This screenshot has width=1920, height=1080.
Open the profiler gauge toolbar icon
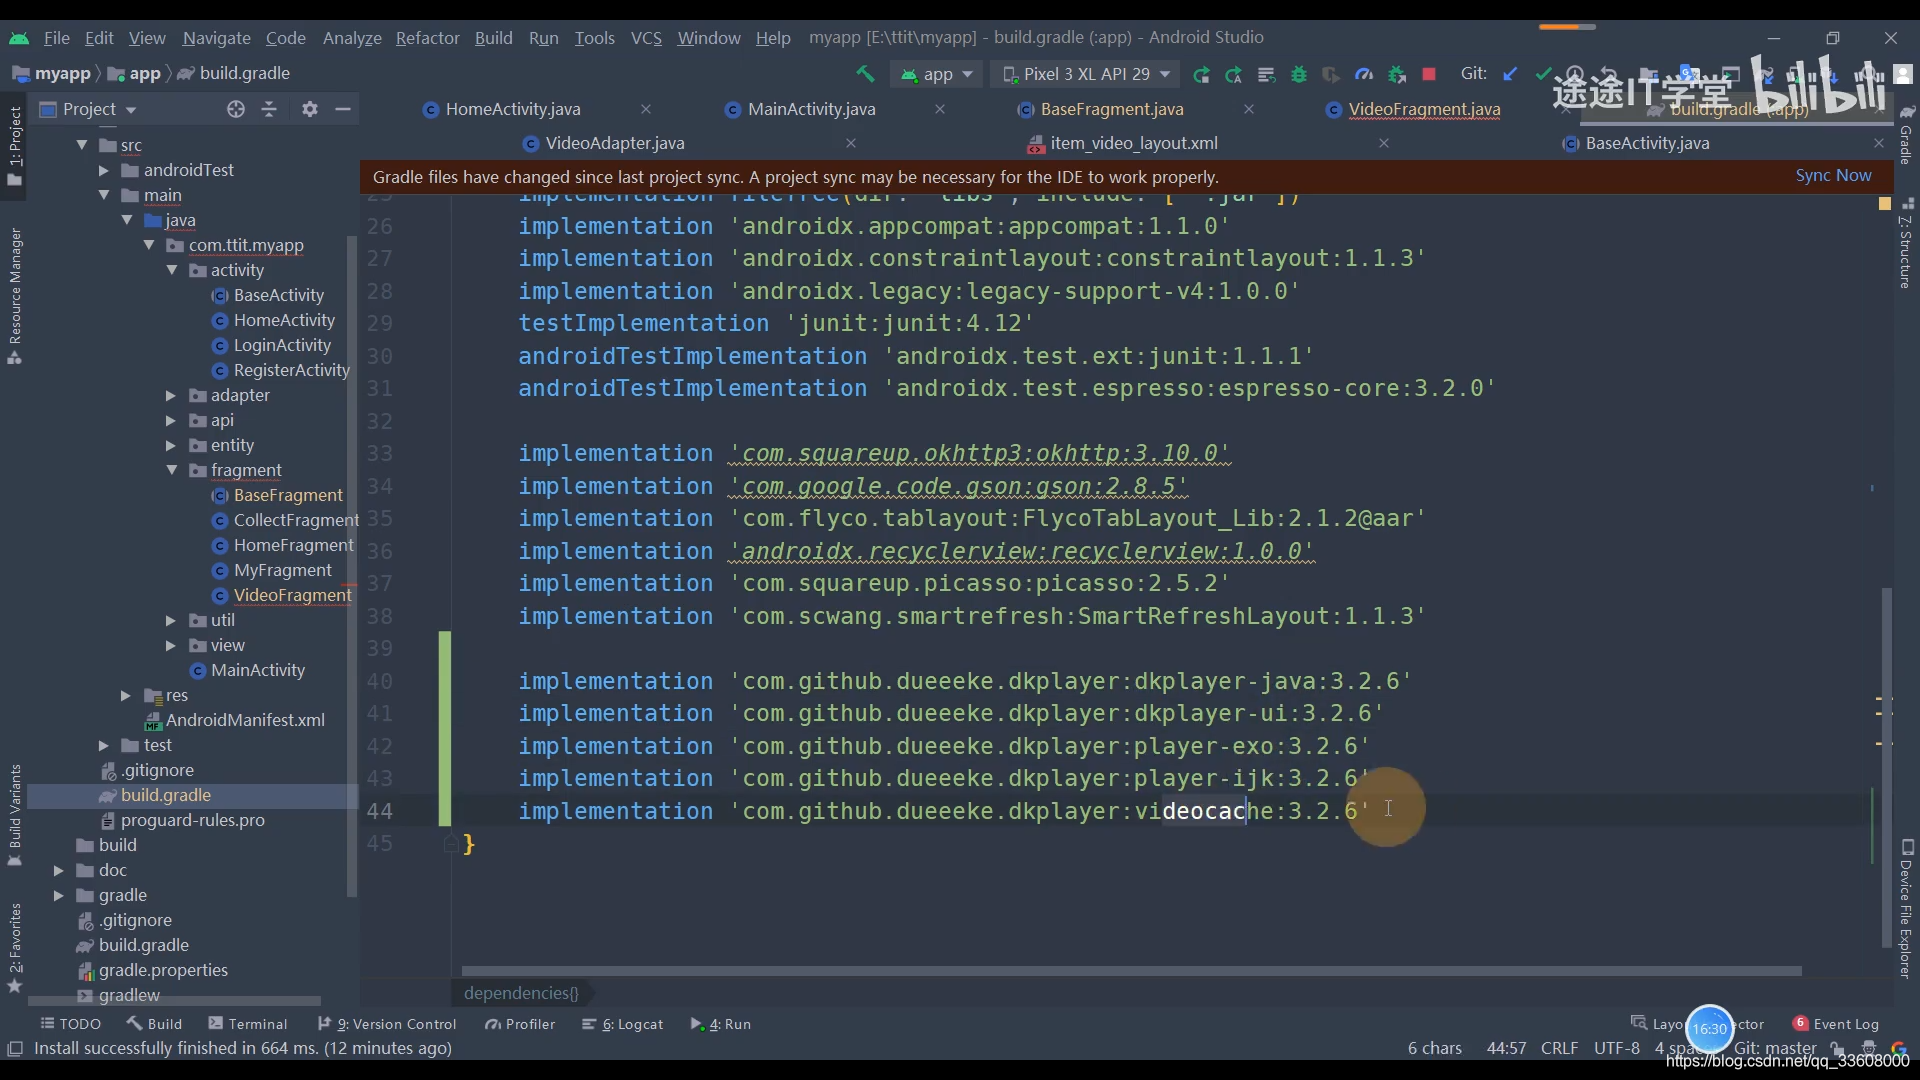click(x=1364, y=74)
